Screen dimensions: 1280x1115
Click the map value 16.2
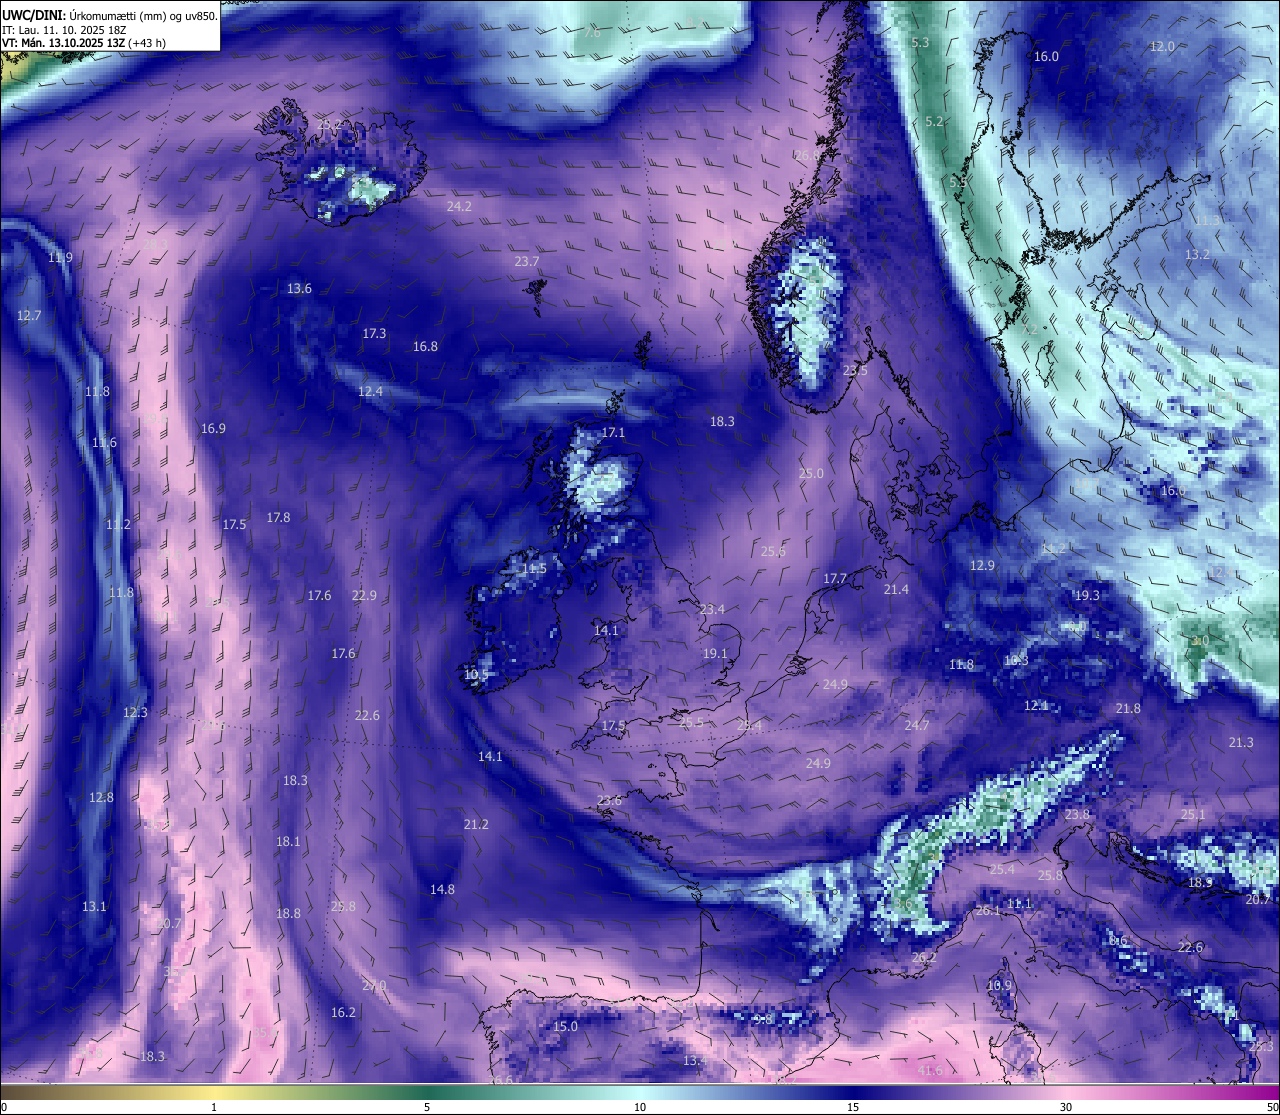coord(343,1012)
